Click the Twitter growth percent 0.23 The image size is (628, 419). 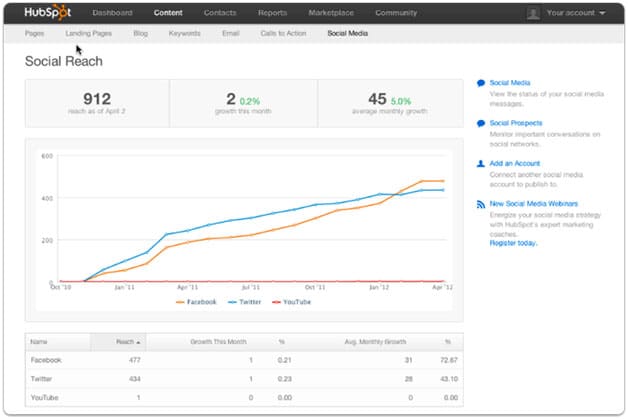284,379
